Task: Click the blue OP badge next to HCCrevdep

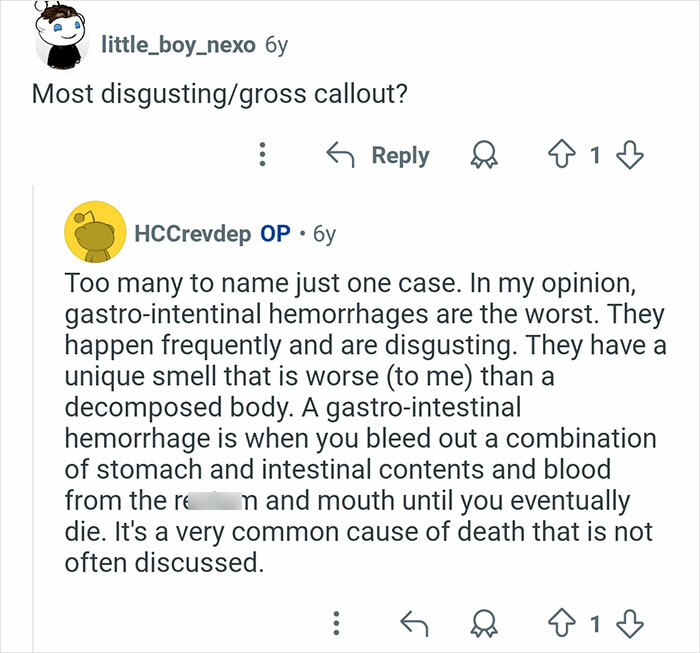Action: click(x=275, y=234)
